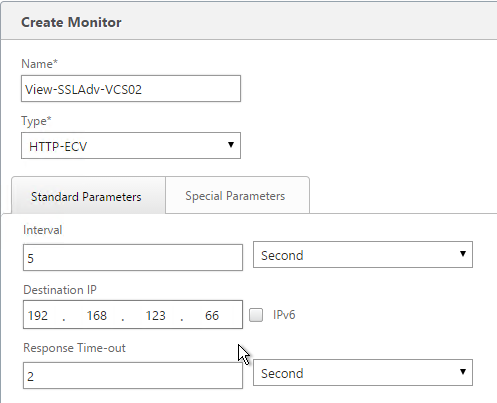The height and width of the screenshot is (403, 497).
Task: Click the IPv6 label text
Action: click(x=284, y=315)
